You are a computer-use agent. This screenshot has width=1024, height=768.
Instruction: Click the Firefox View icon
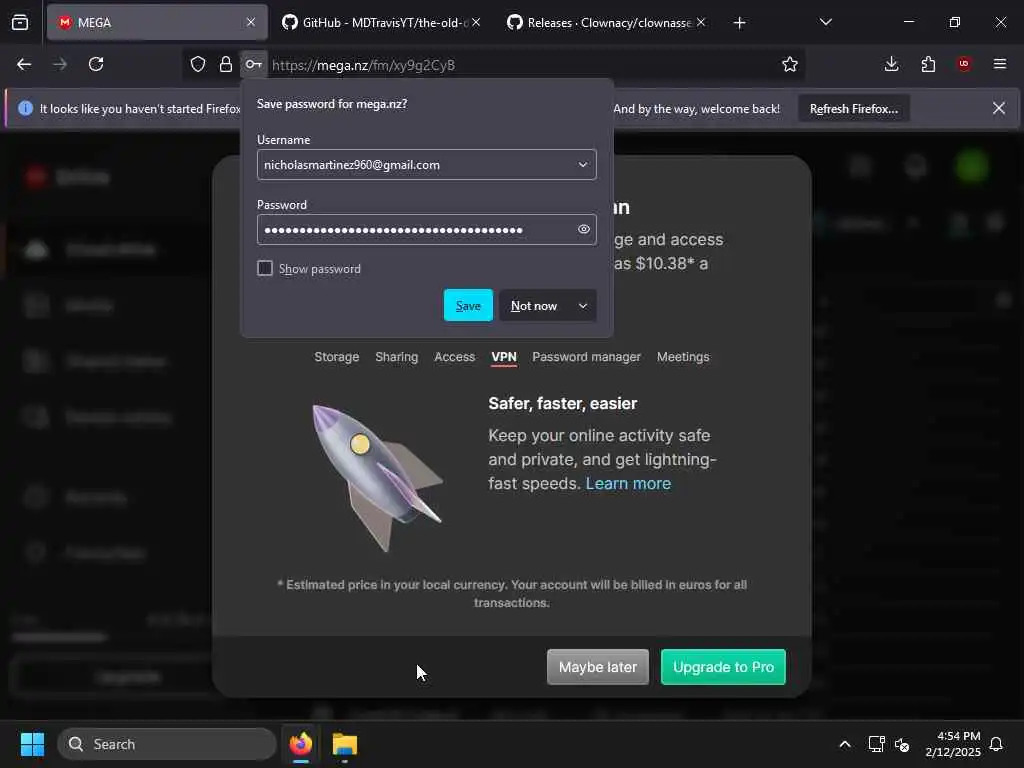pos(20,23)
